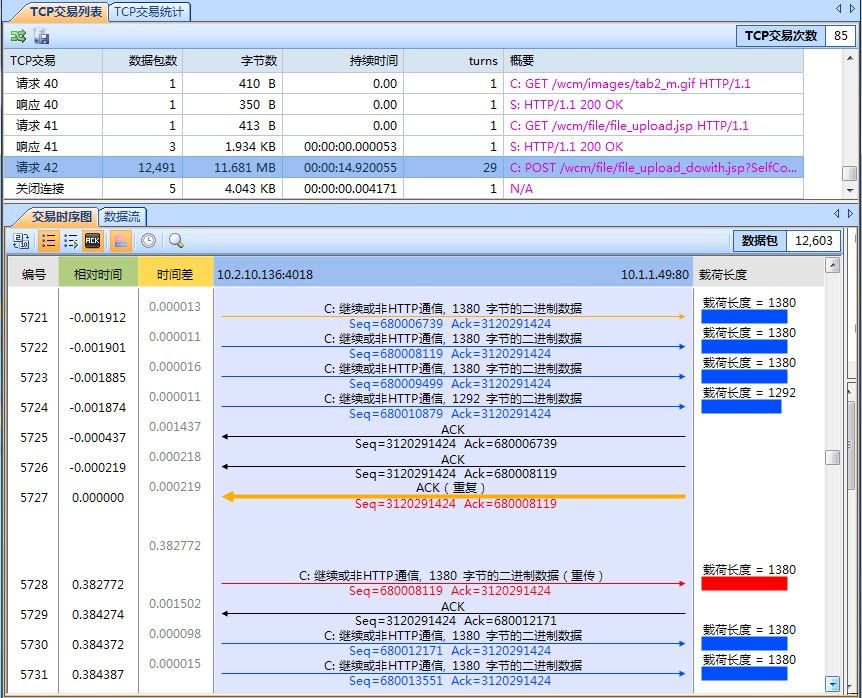Click the right tab-scroll arrow in top panel

tap(851, 9)
